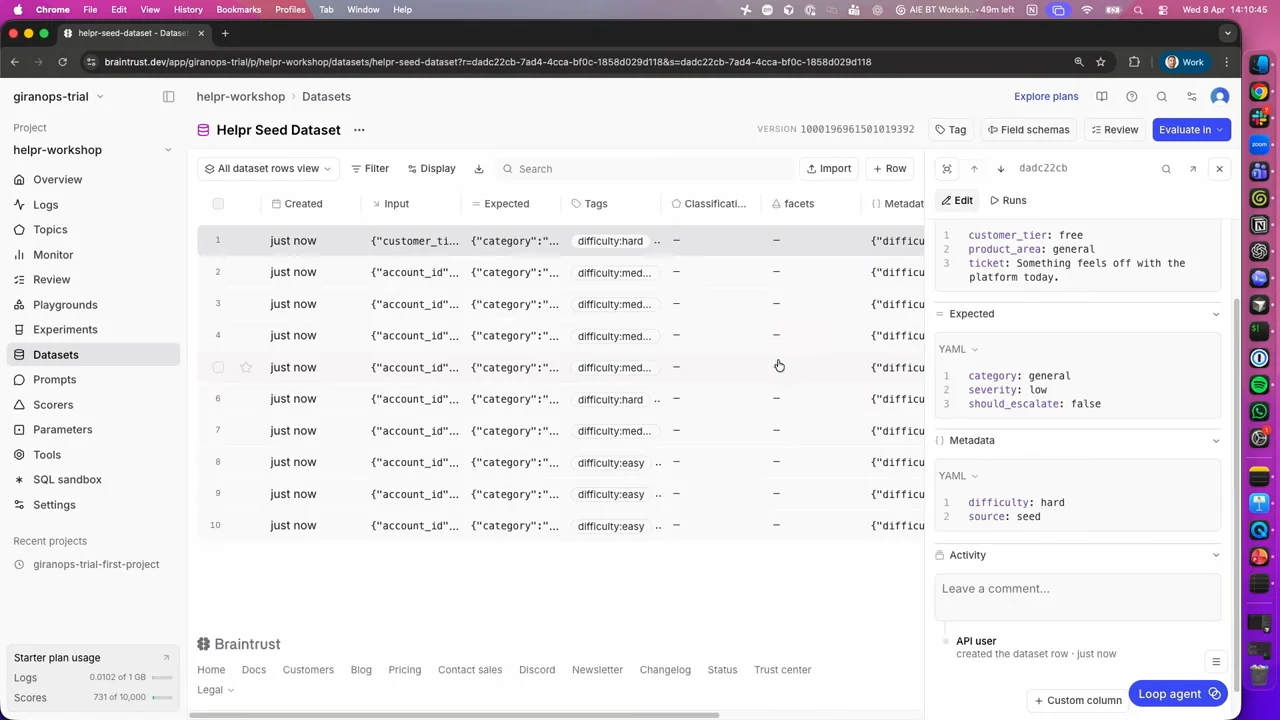This screenshot has width=1280, height=720.
Task: Open the Bookmarks menu in menu bar
Action: (239, 9)
